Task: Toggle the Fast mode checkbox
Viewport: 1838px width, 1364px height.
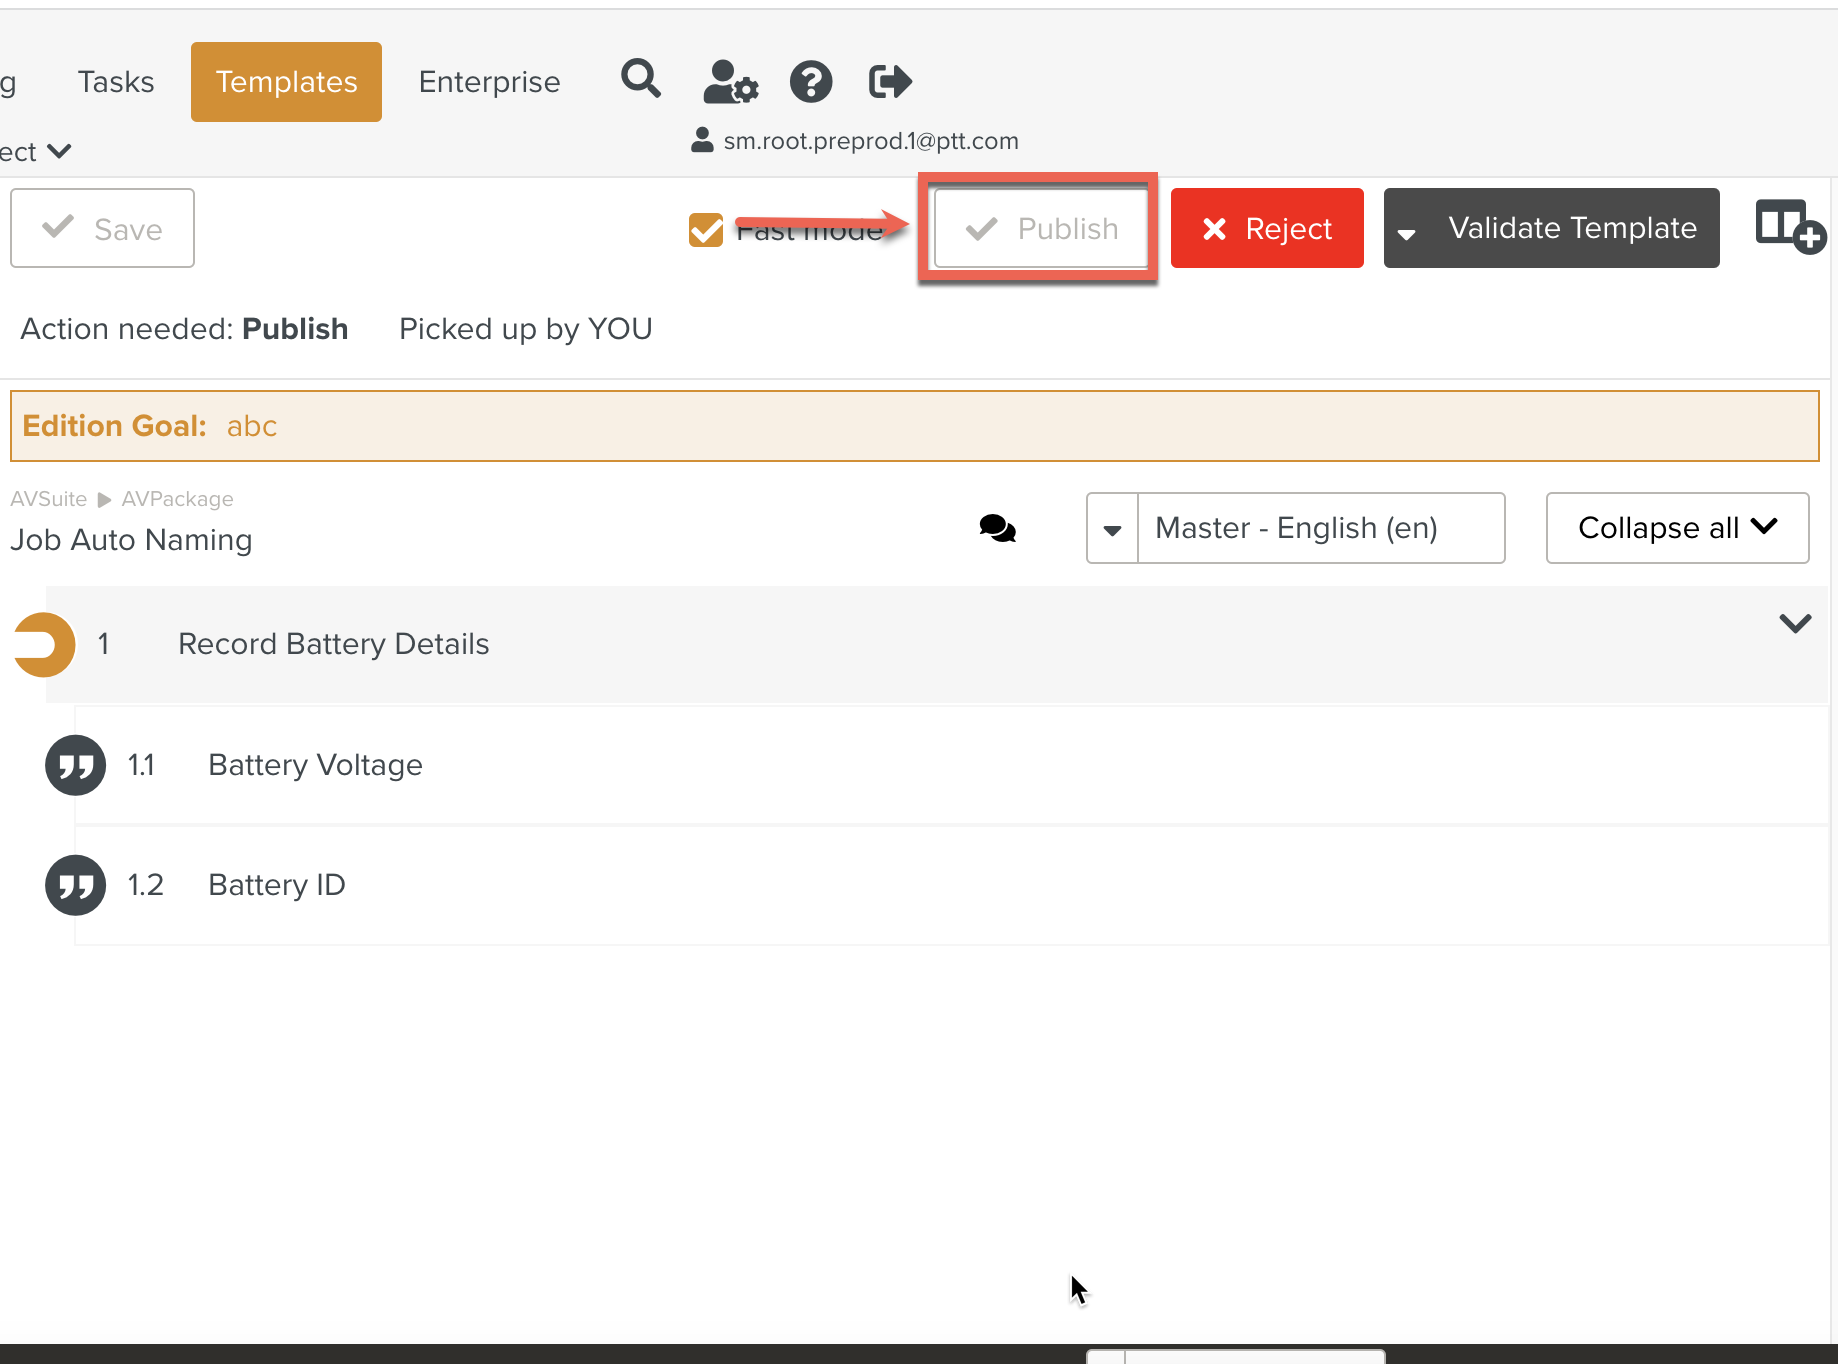Action: (706, 230)
